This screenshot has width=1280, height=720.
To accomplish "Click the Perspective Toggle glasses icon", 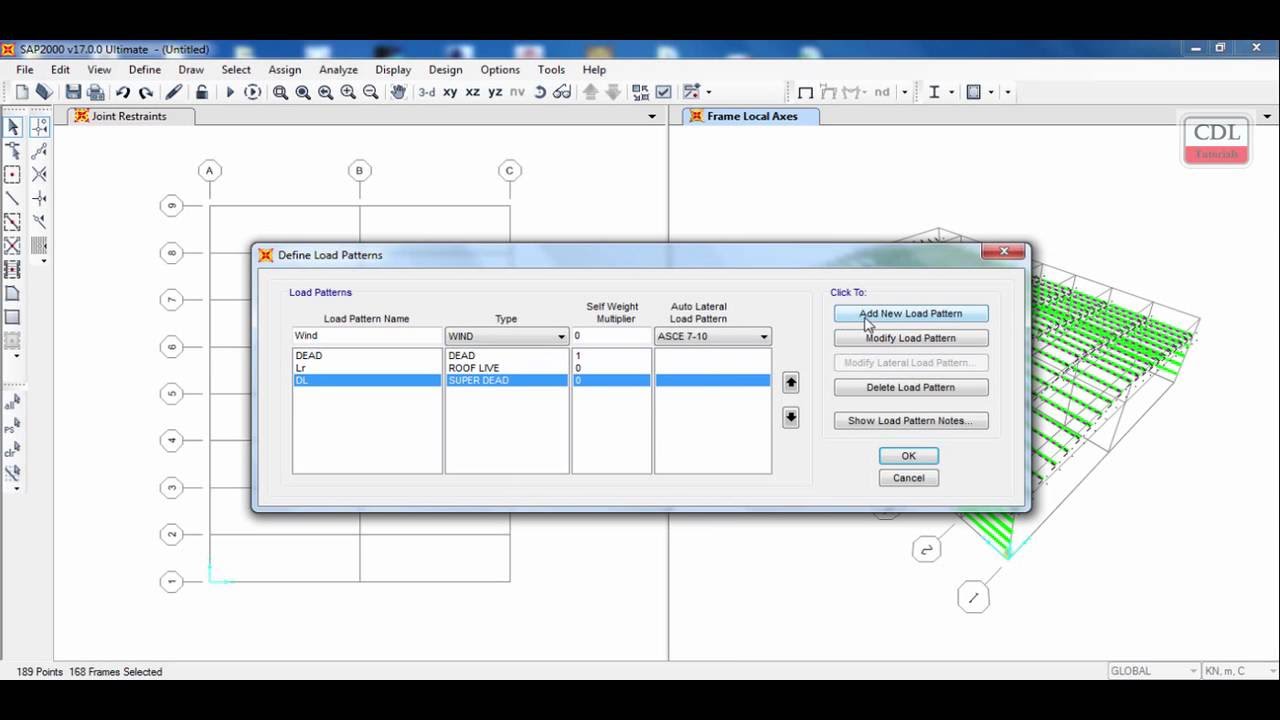I will (x=563, y=92).
